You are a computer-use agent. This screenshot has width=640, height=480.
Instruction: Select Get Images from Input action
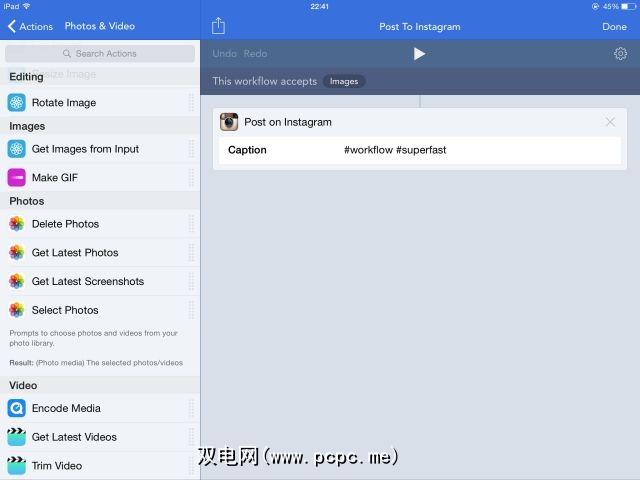(x=100, y=149)
